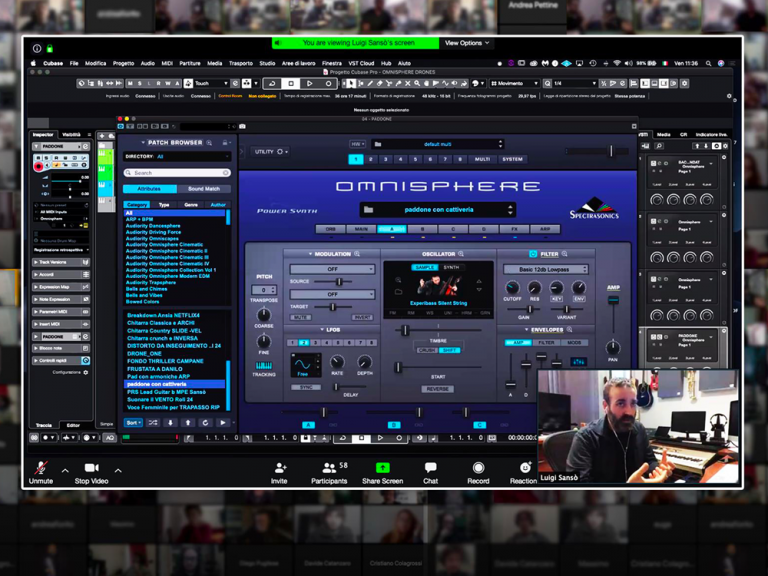
Task: Click the Modulation section magnifier icon
Action: pos(357,254)
